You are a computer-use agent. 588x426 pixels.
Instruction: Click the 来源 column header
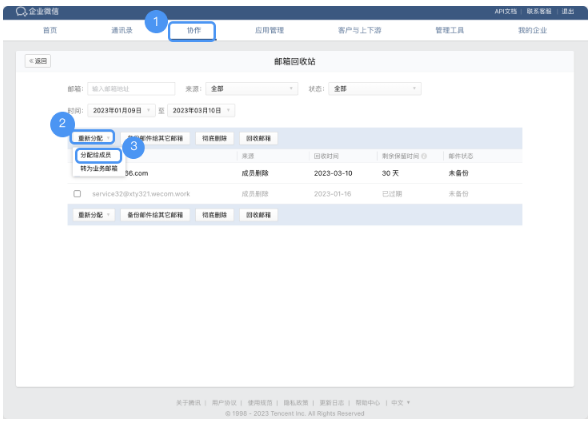248,156
